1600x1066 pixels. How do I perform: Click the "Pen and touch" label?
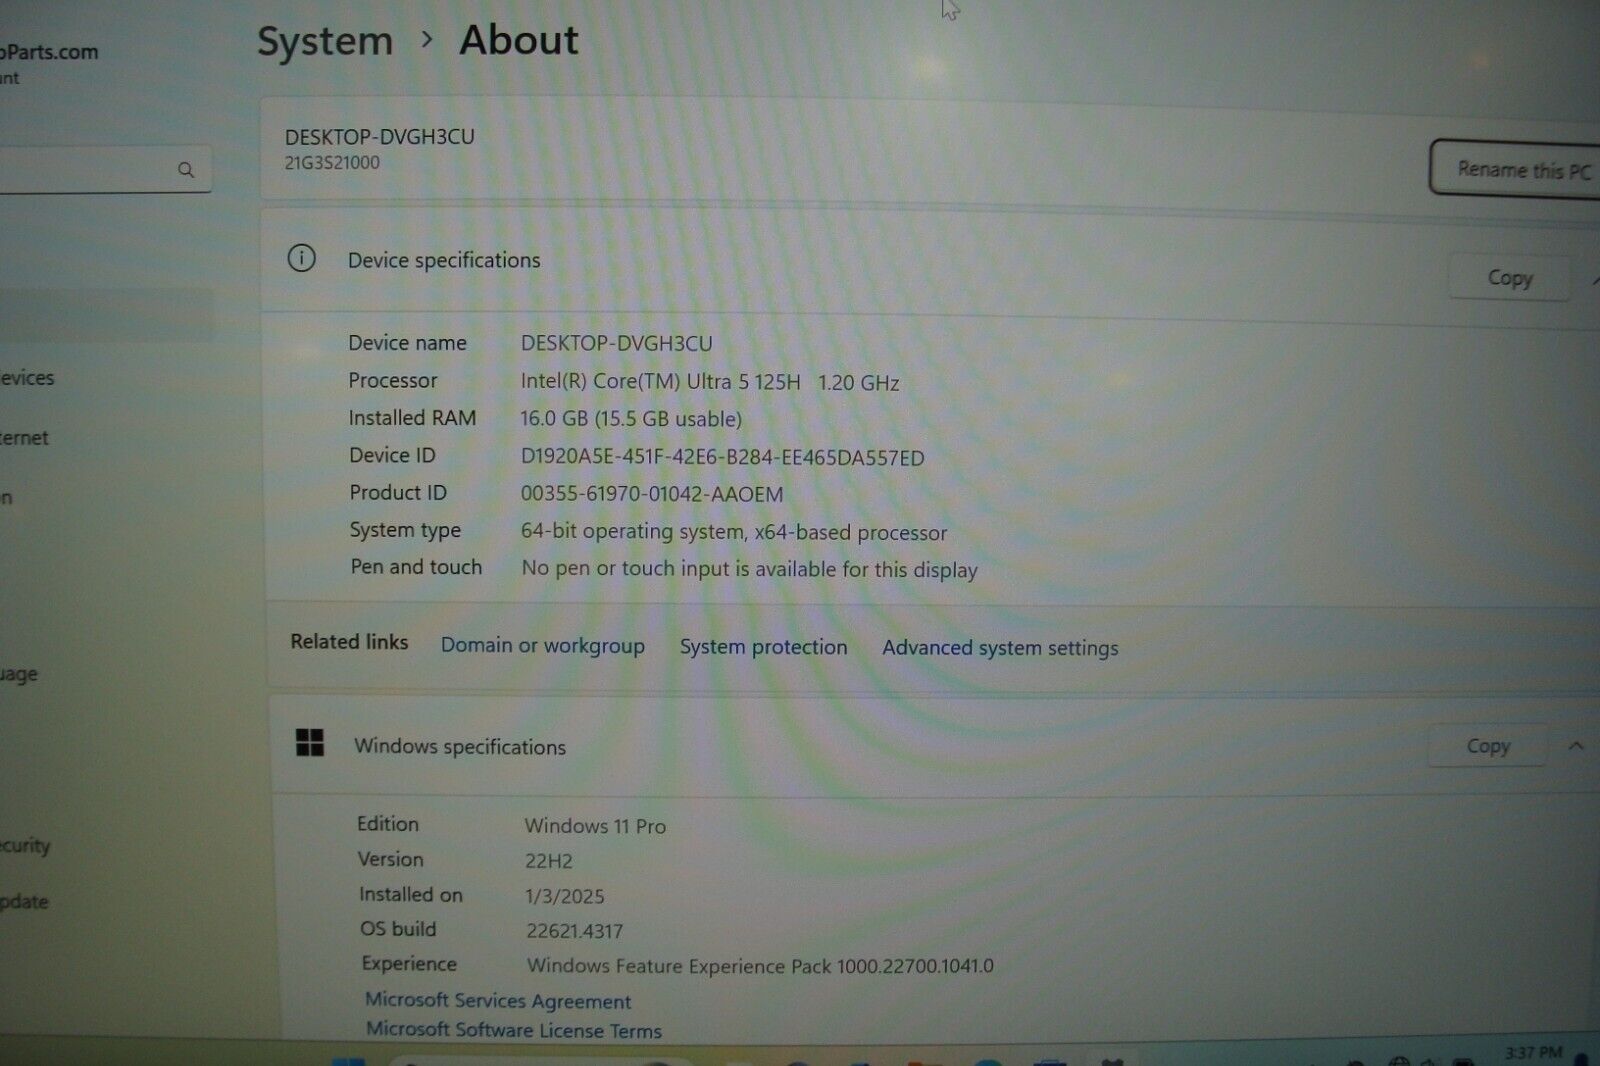[x=416, y=567]
